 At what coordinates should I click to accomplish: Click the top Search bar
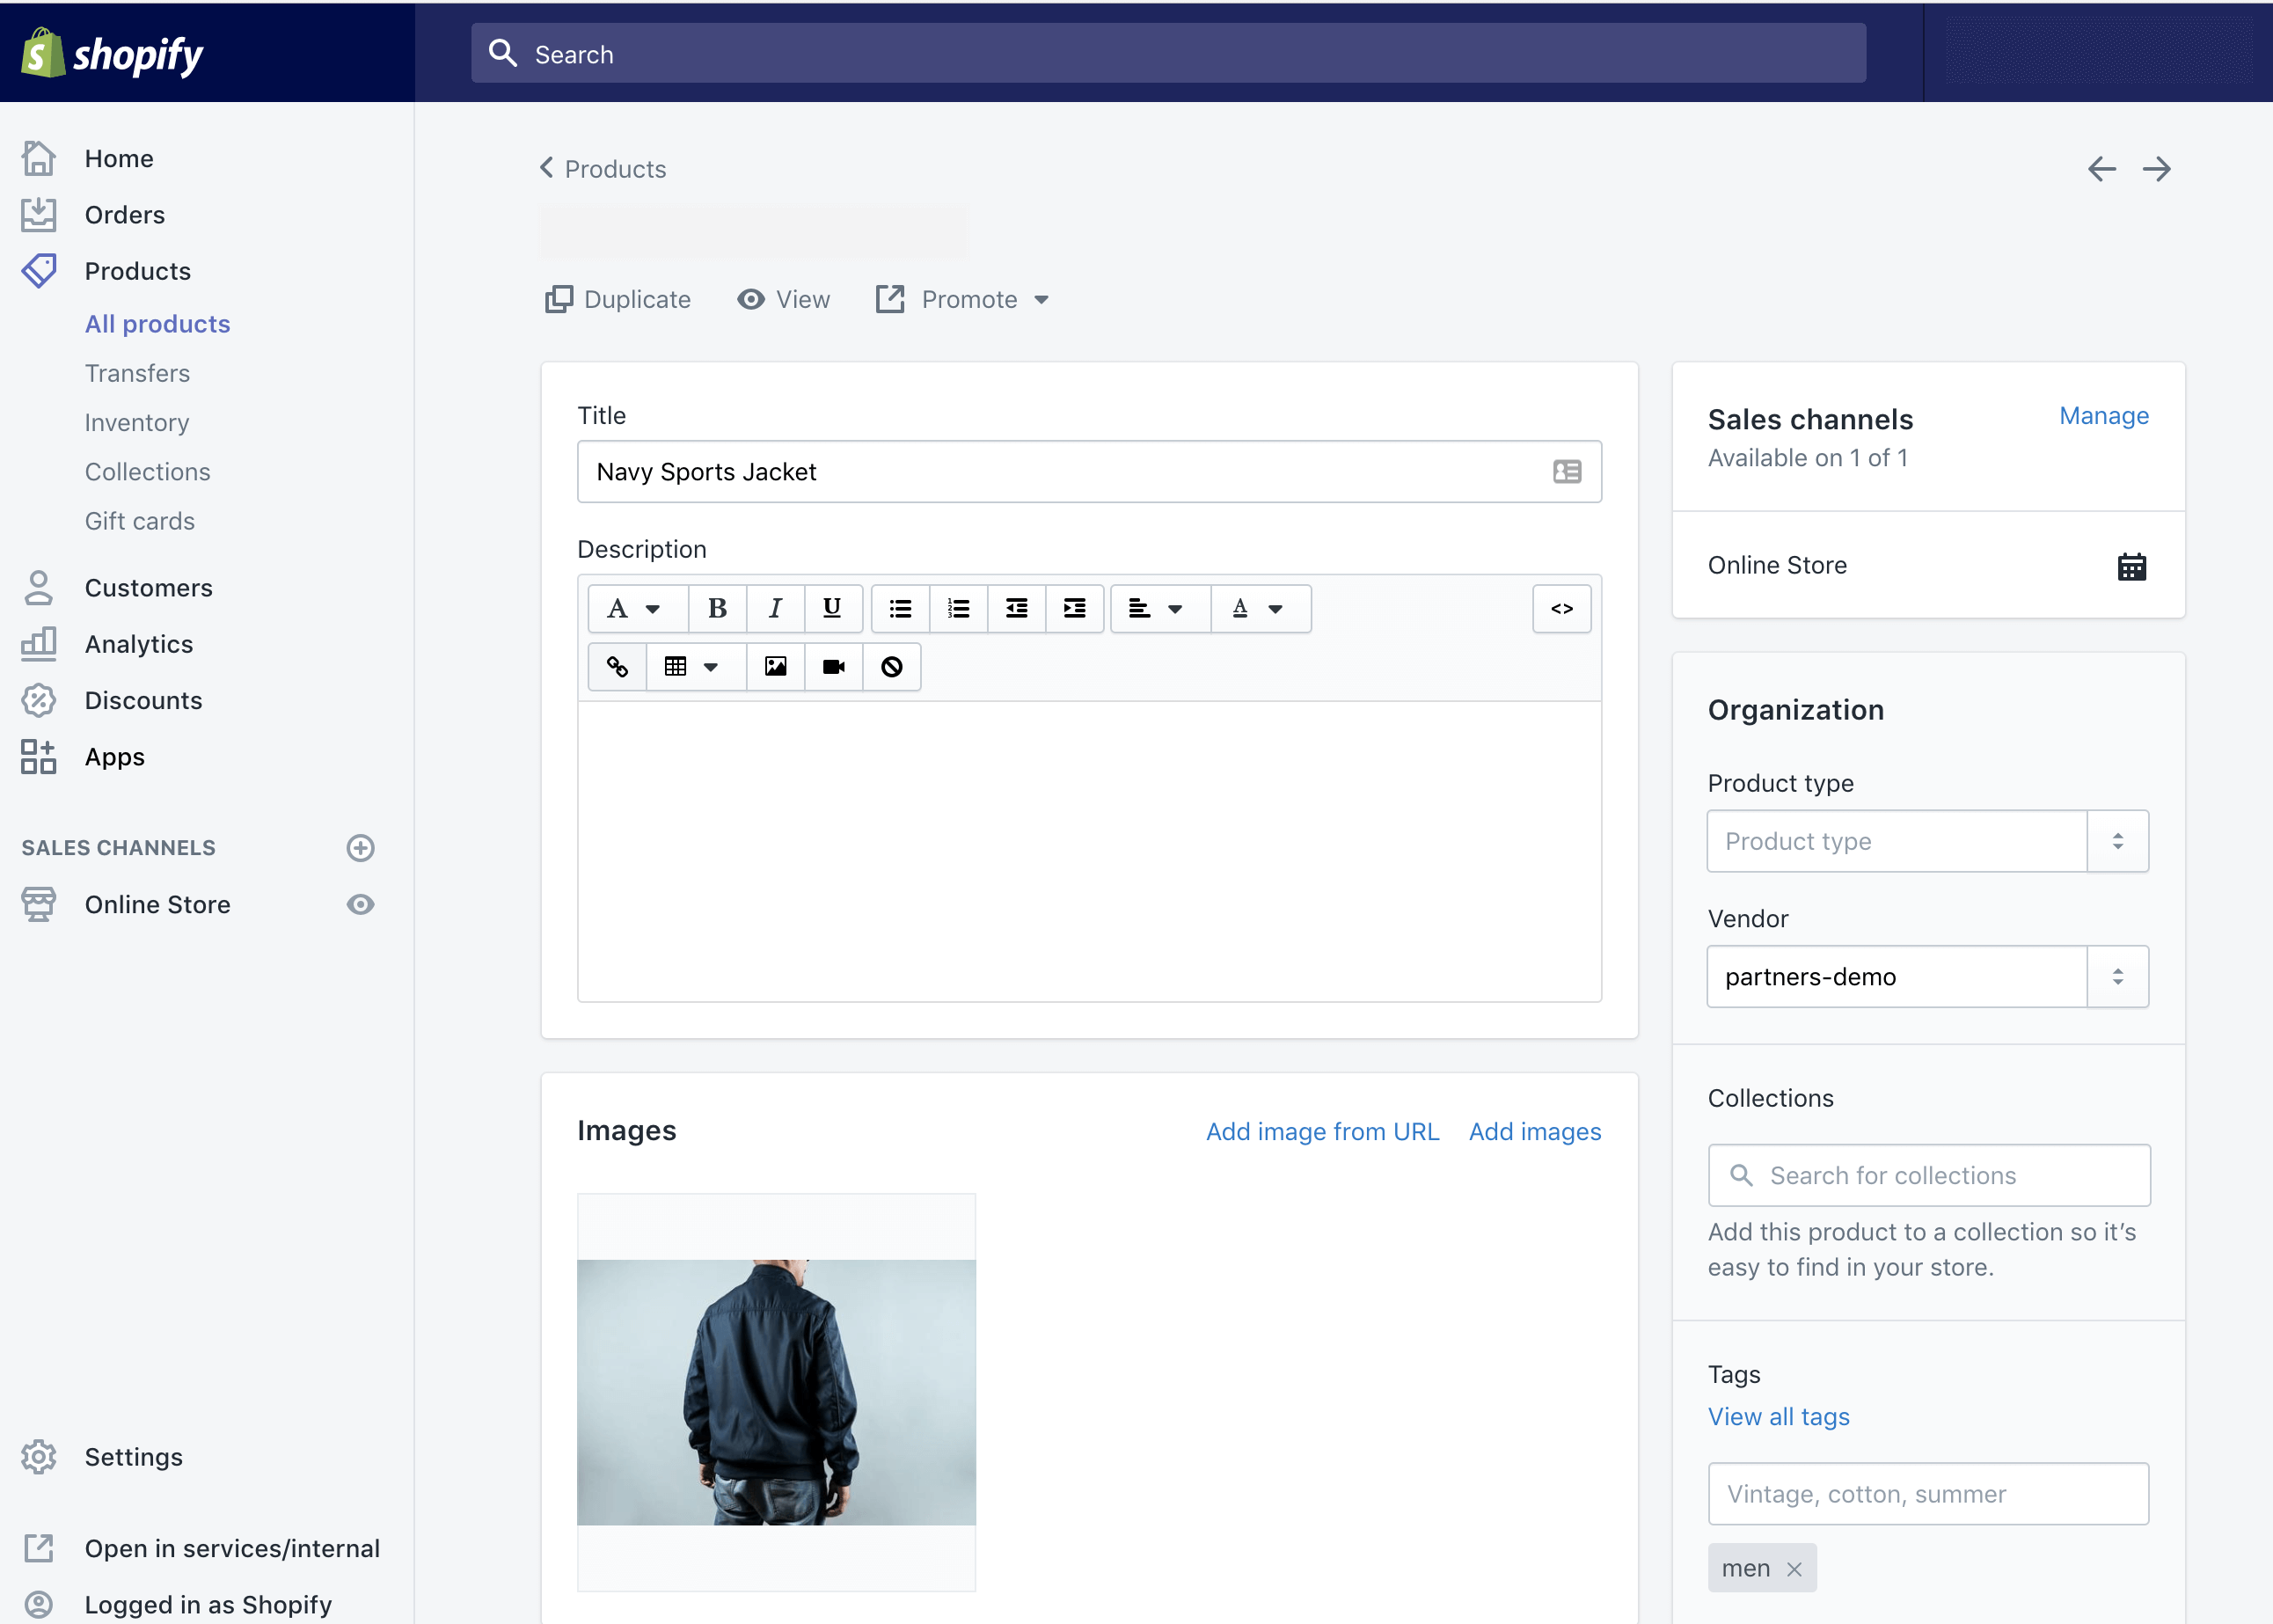tap(1168, 53)
